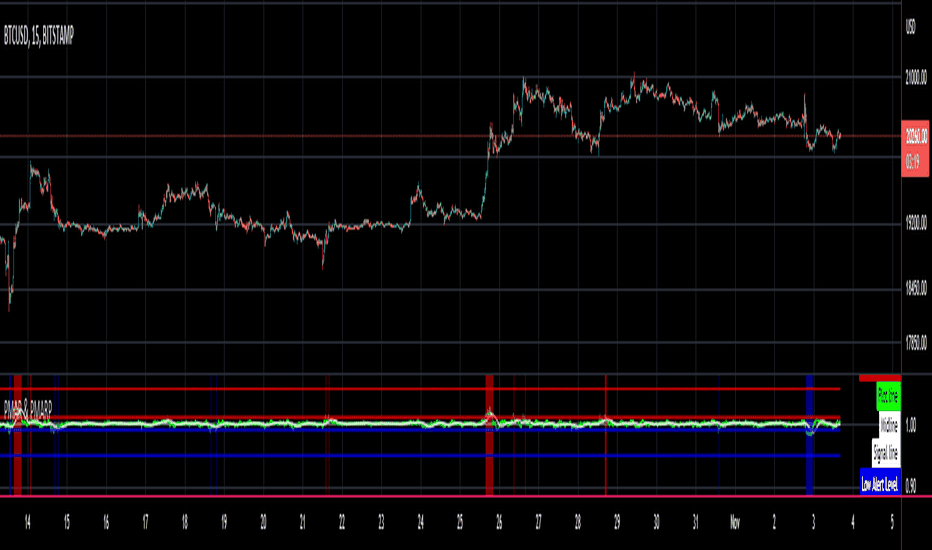
Task: Click the 02:19 bar countdown timer
Action: [x=913, y=162]
